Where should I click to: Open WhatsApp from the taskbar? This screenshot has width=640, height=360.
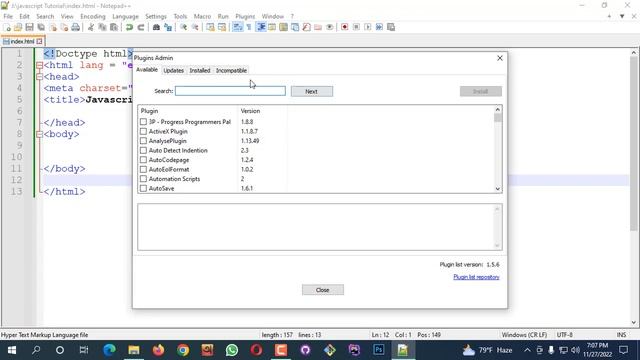point(232,350)
